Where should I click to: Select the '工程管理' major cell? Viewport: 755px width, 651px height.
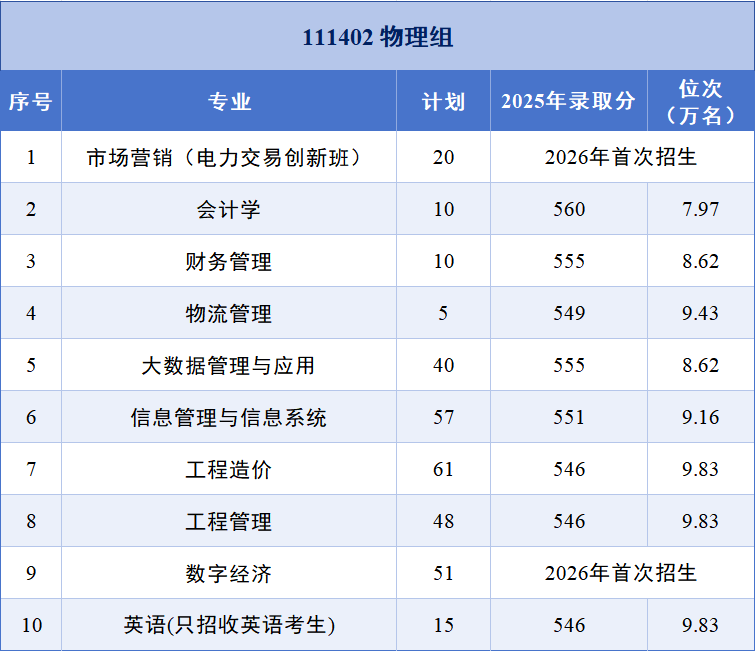tap(229, 521)
